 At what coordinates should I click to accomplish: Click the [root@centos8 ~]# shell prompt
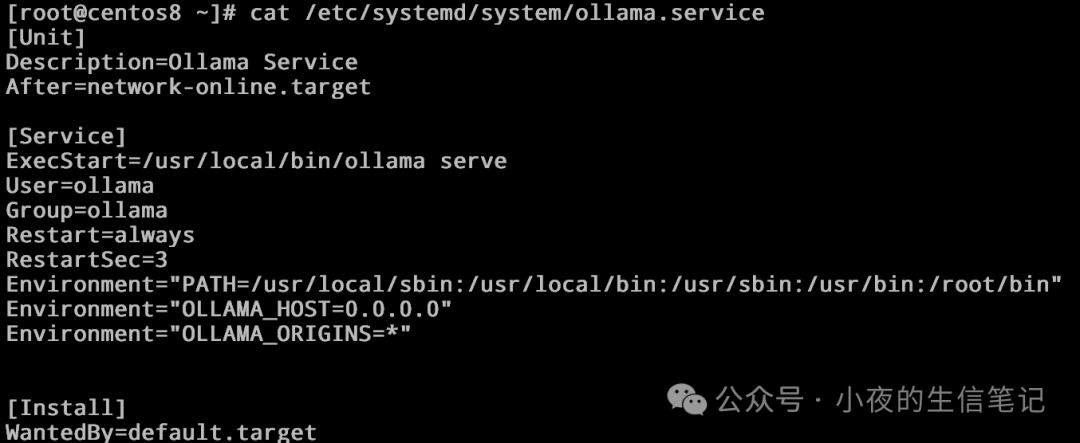[x=122, y=12]
